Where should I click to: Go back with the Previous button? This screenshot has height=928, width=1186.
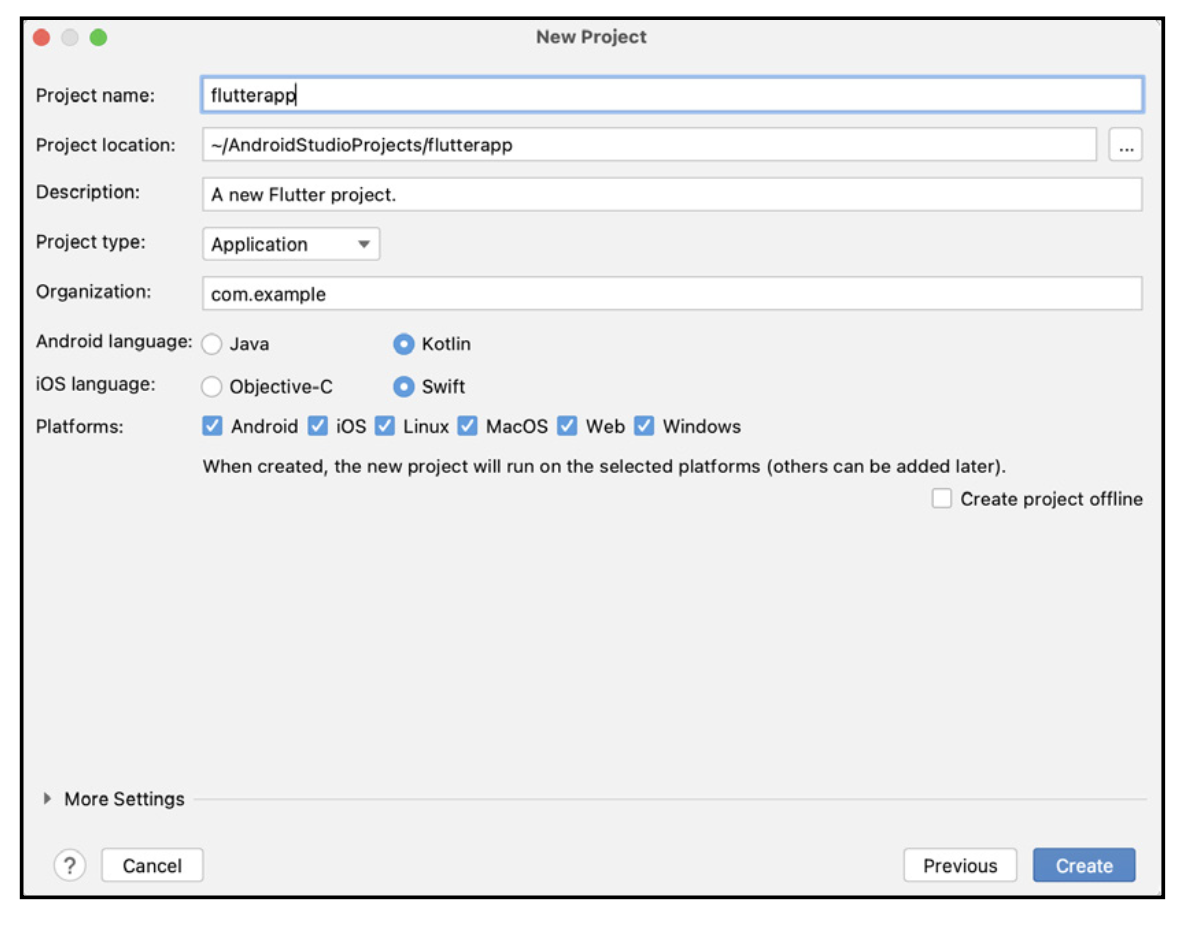[x=959, y=866]
